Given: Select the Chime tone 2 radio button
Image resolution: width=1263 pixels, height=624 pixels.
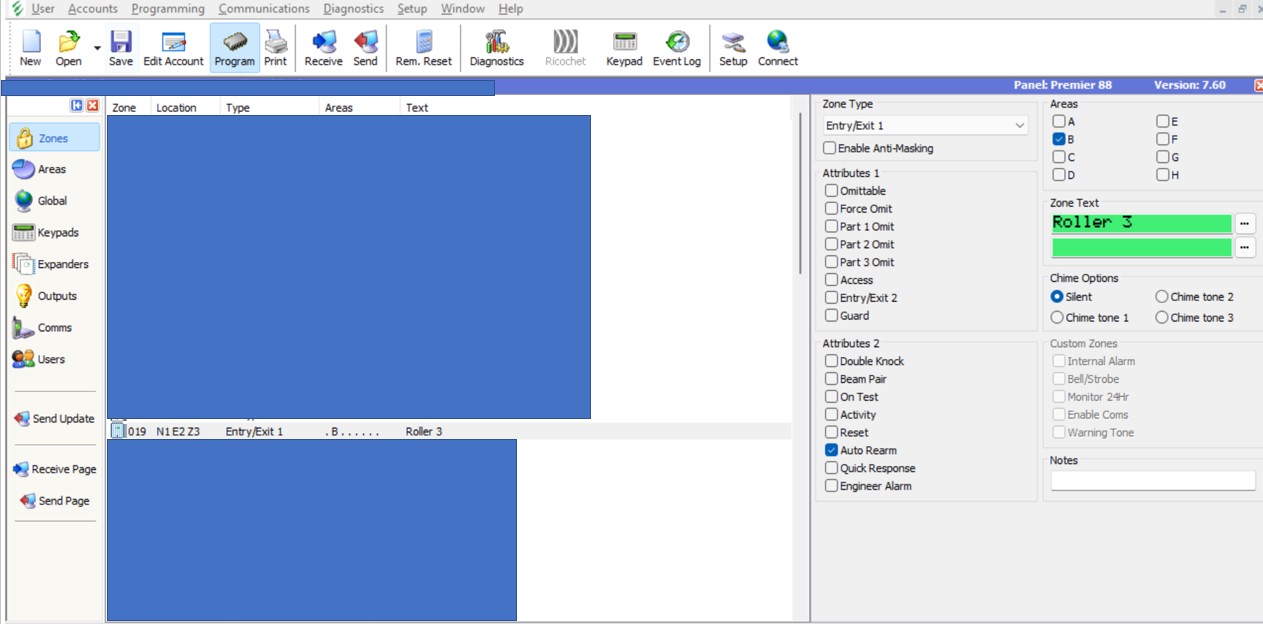Looking at the screenshot, I should click(x=1162, y=297).
